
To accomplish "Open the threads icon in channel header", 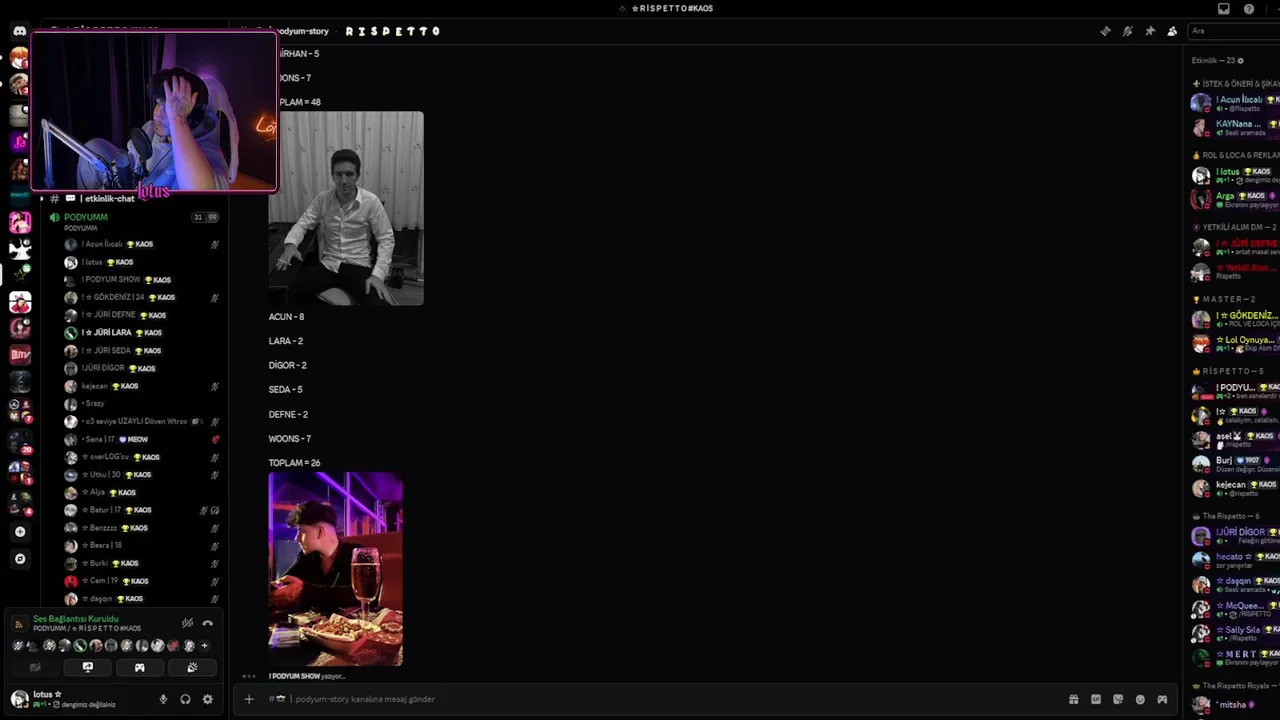I will coord(1105,31).
